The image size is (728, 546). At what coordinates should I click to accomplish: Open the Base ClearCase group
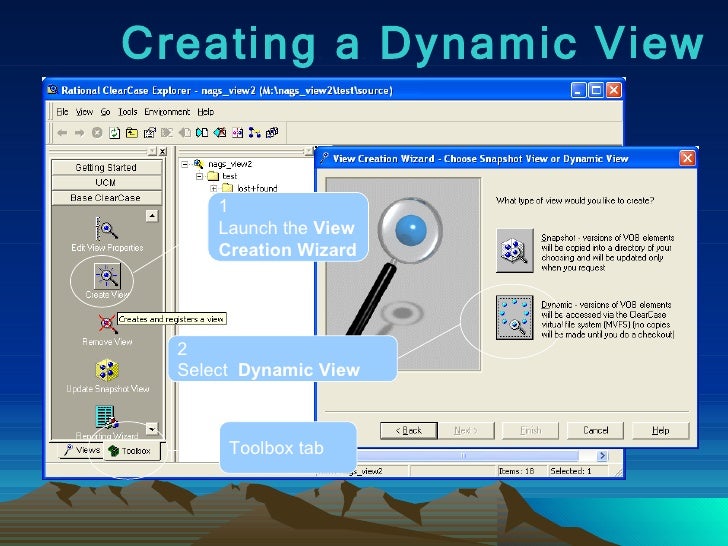pos(106,198)
